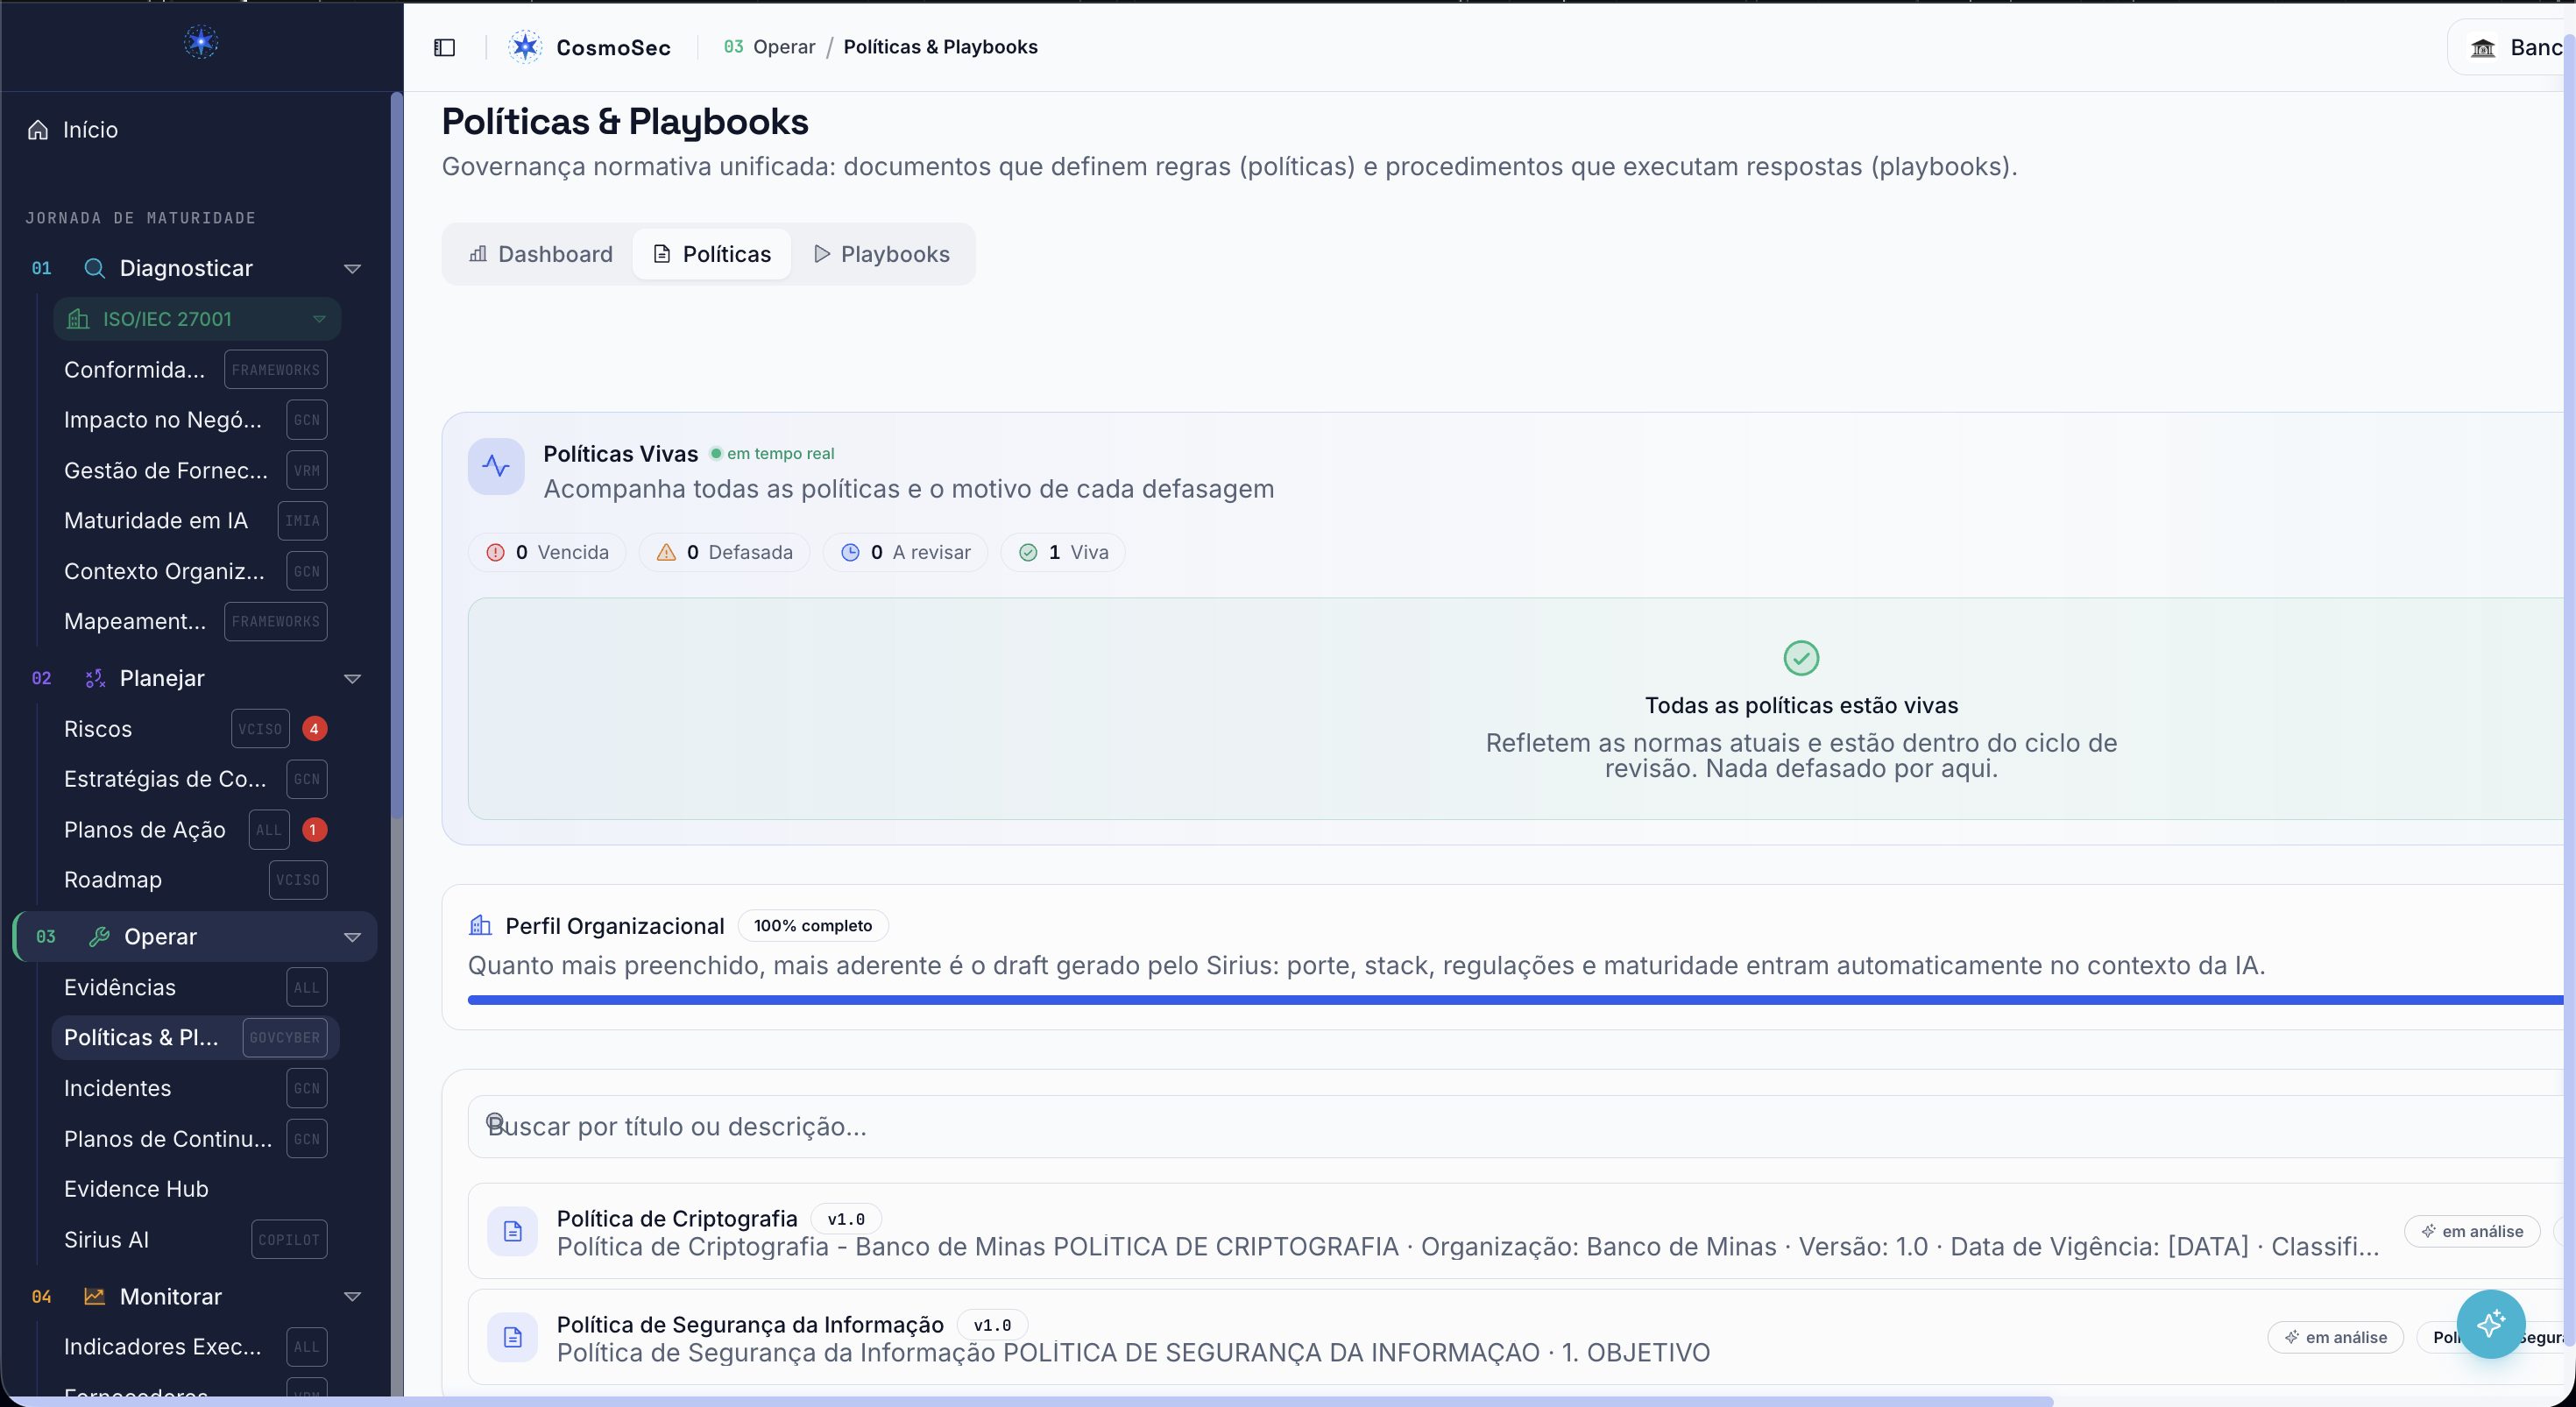Click the Política de Criptografia document icon
The width and height of the screenshot is (2576, 1407).
pos(513,1231)
